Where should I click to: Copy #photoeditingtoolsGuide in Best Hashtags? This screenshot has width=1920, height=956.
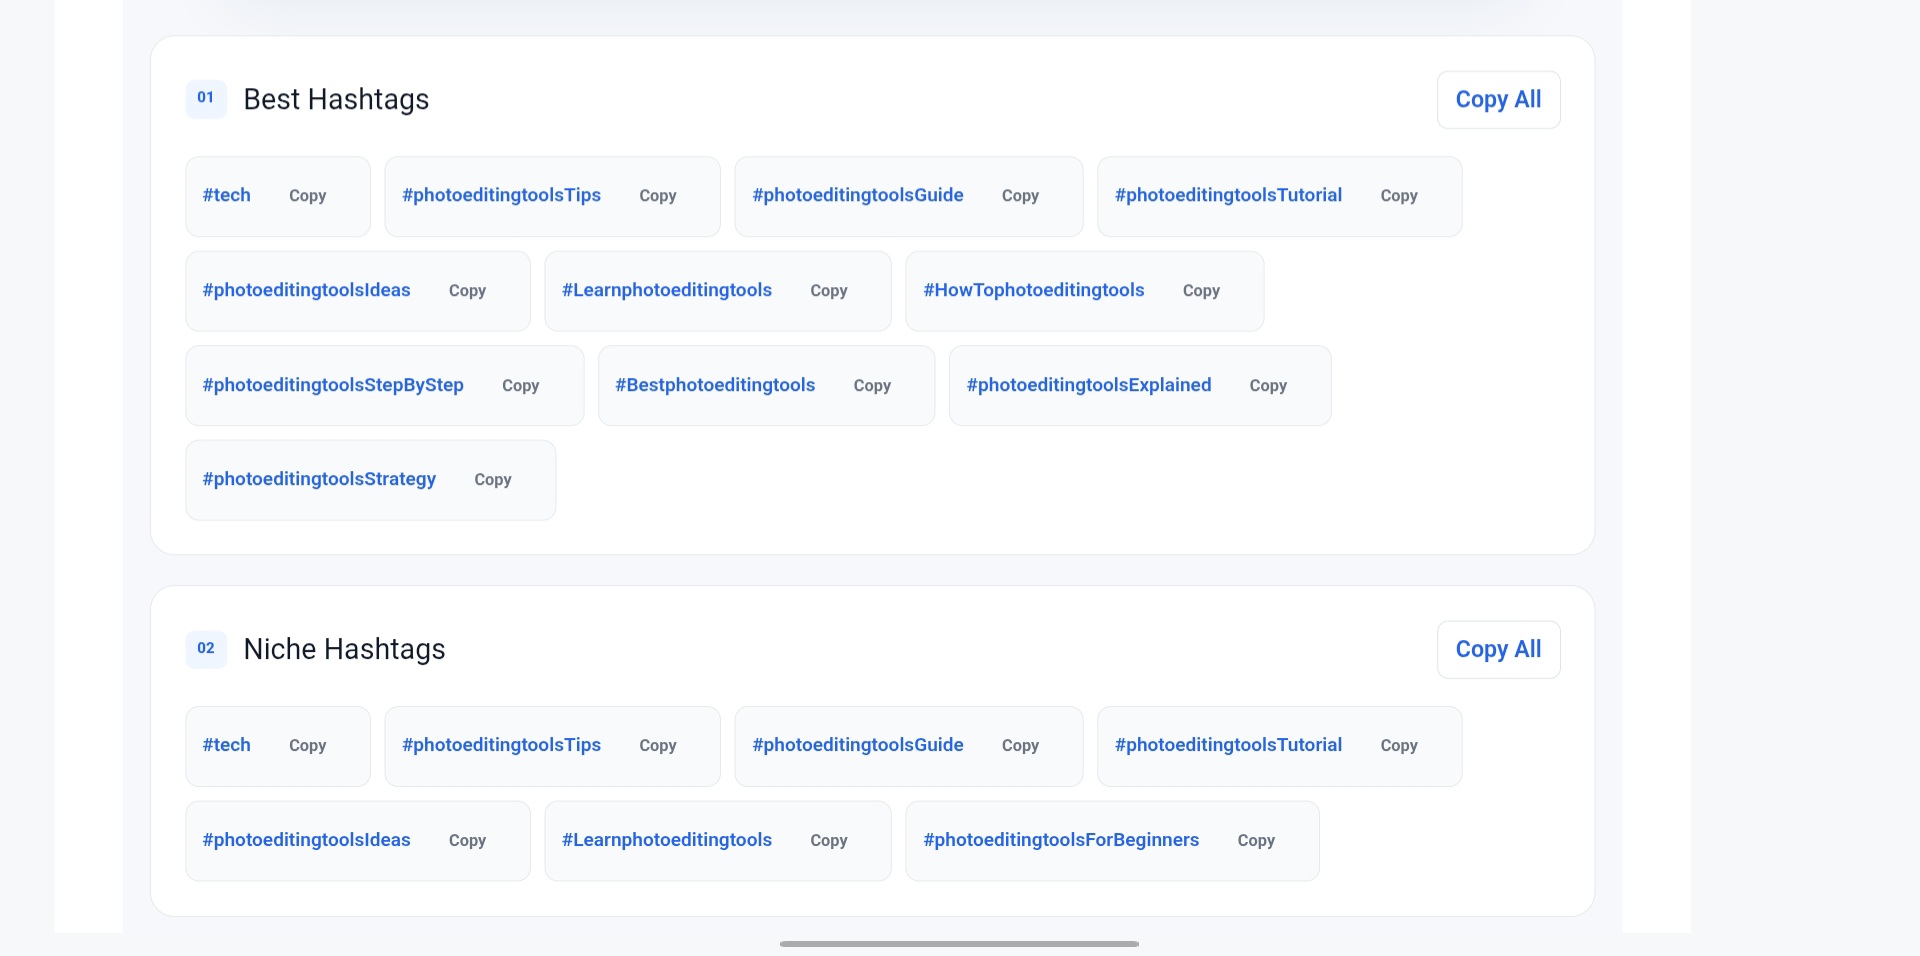coord(1020,196)
